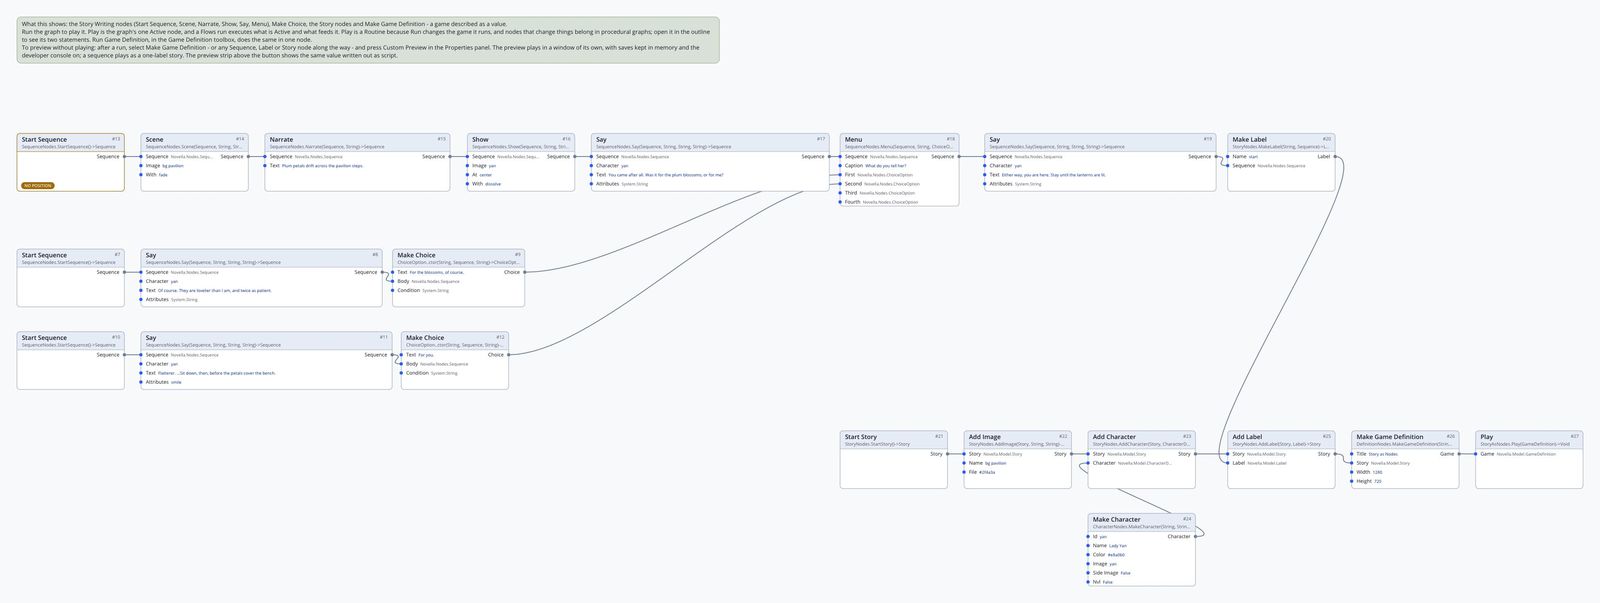
Task: Click Start Sequence #13 Sequence output port
Action: [125, 157]
